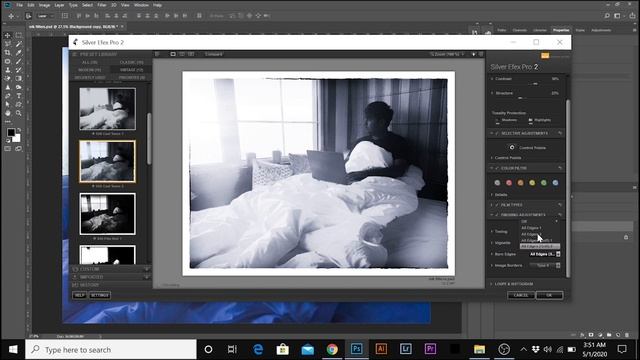Toggle Film Types section checkbox
The width and height of the screenshot is (640, 360).
(497, 205)
